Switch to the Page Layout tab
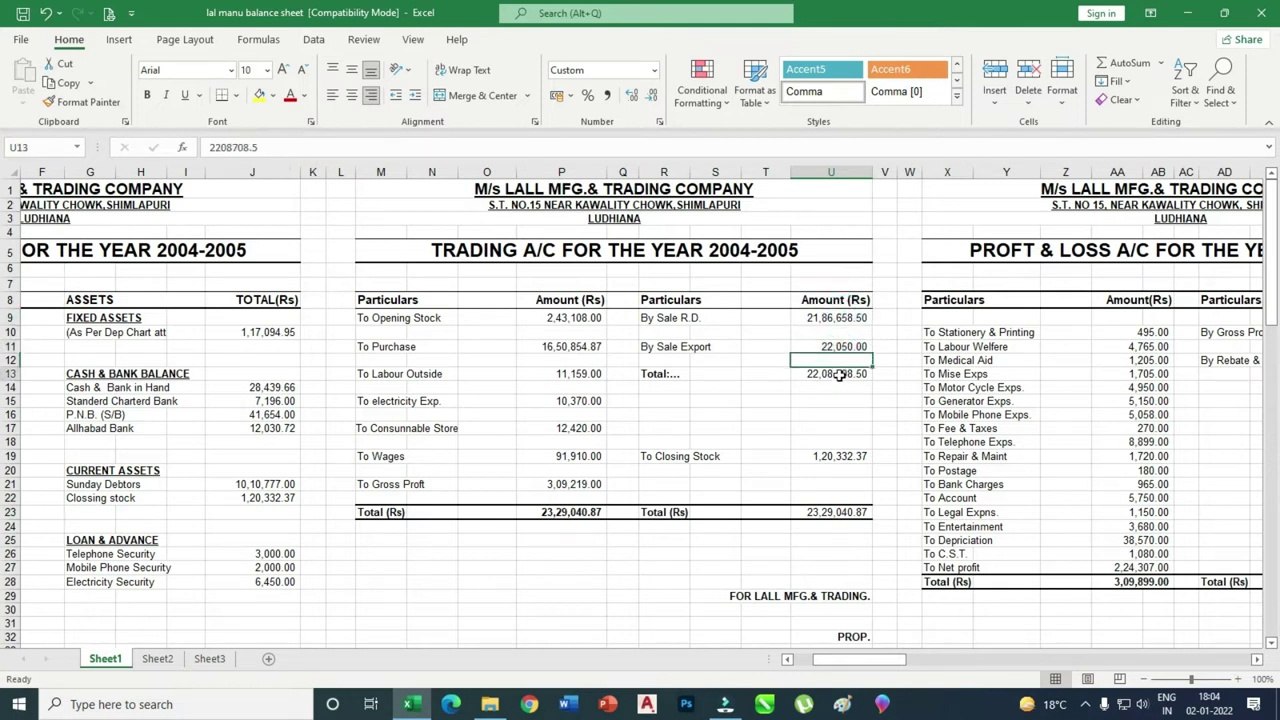This screenshot has height=720, width=1280. pos(185,39)
